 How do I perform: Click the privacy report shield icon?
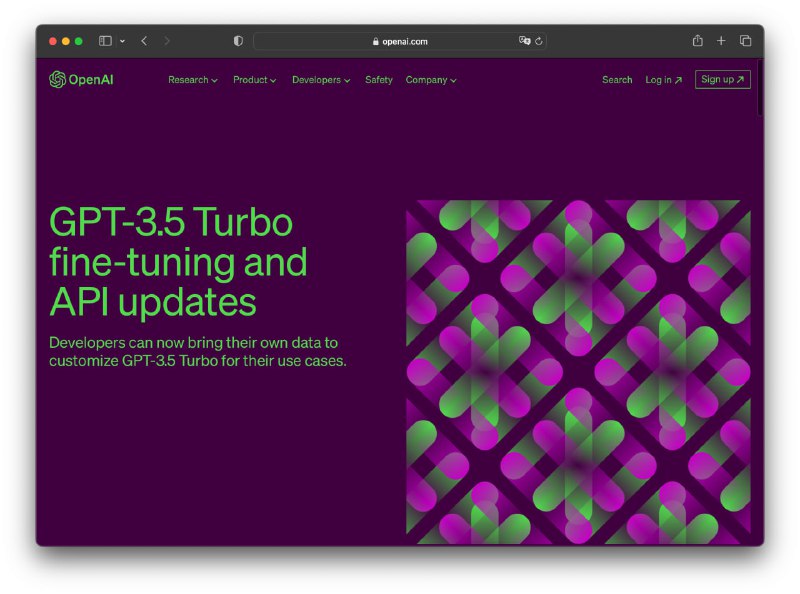(x=238, y=41)
